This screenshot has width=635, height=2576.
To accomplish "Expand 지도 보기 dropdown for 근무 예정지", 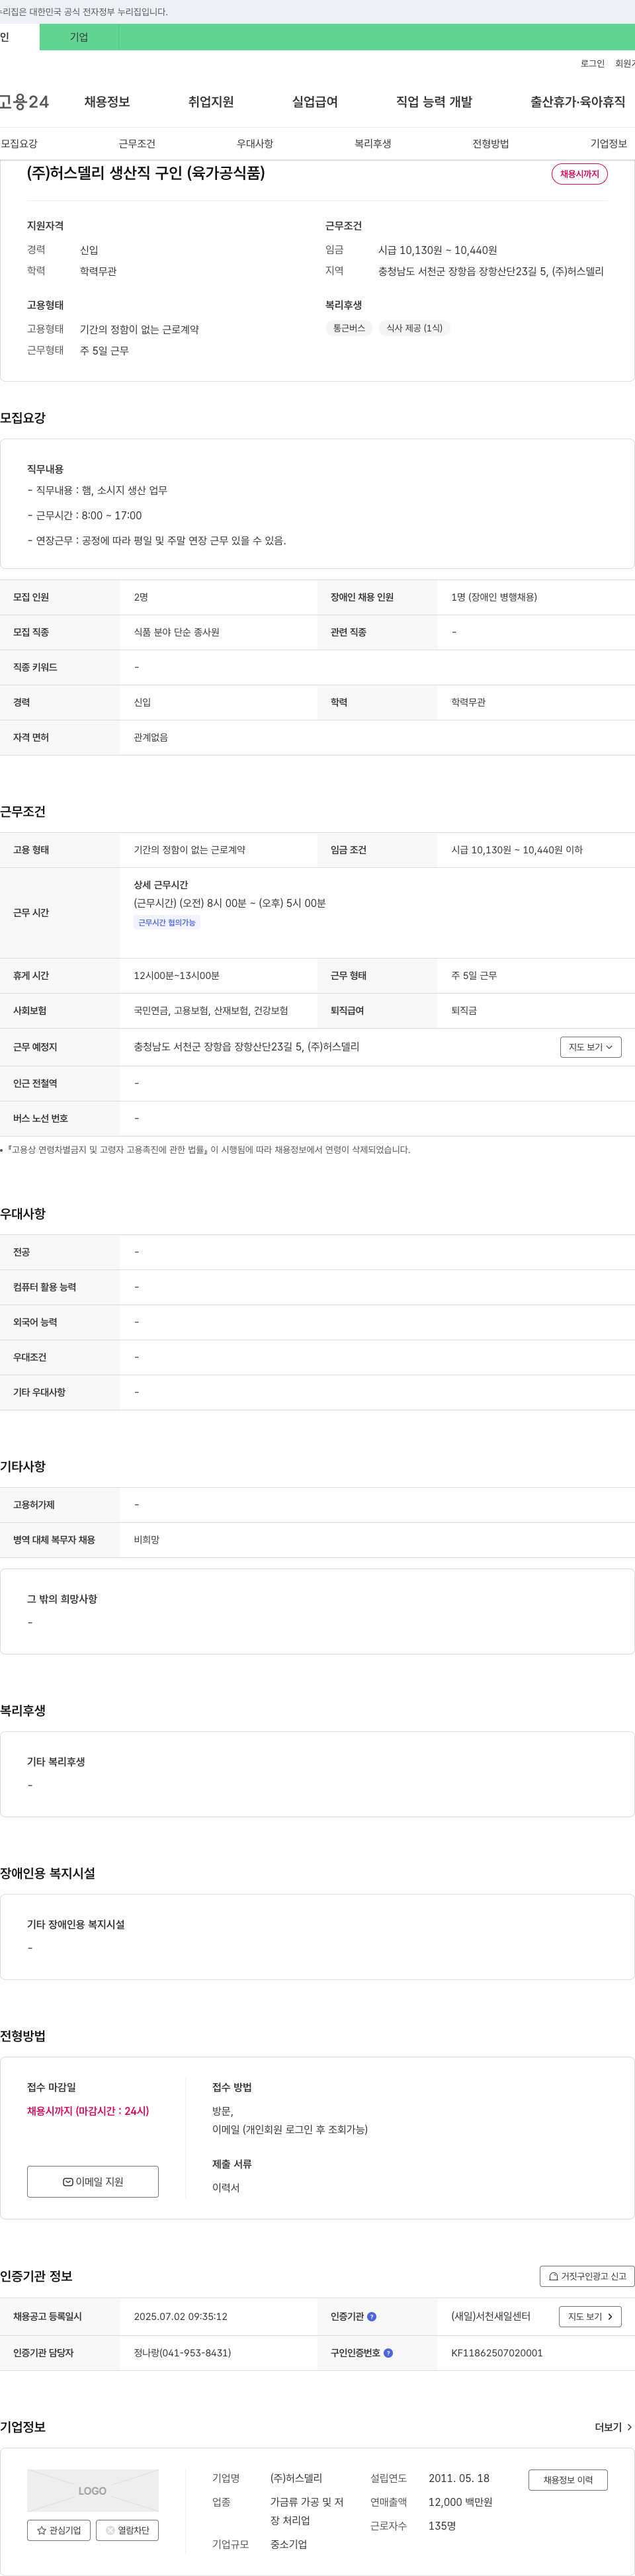I will tap(591, 1047).
